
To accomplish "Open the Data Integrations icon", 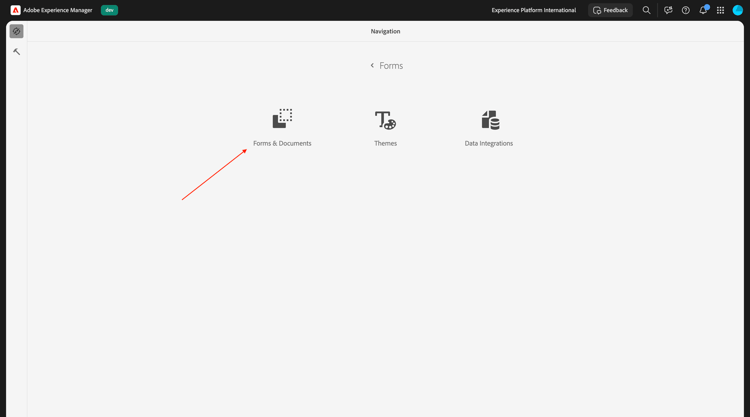I will [490, 120].
